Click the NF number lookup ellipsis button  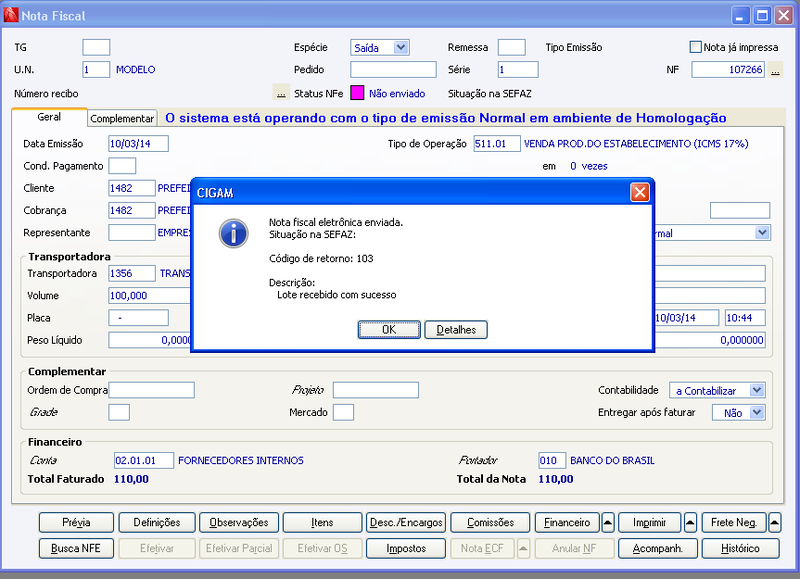(x=775, y=70)
